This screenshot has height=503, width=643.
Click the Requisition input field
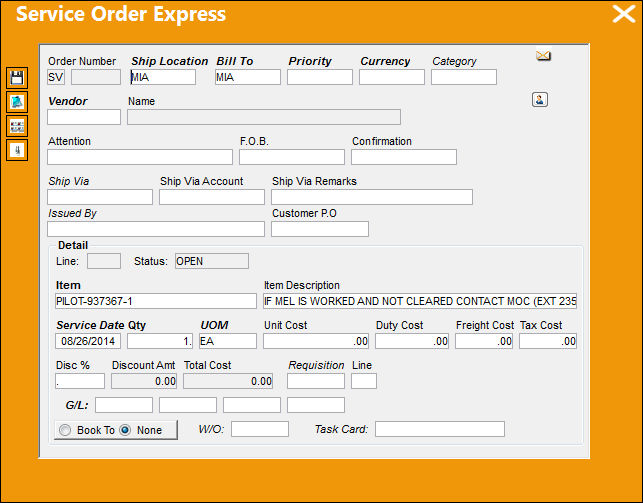coord(316,381)
